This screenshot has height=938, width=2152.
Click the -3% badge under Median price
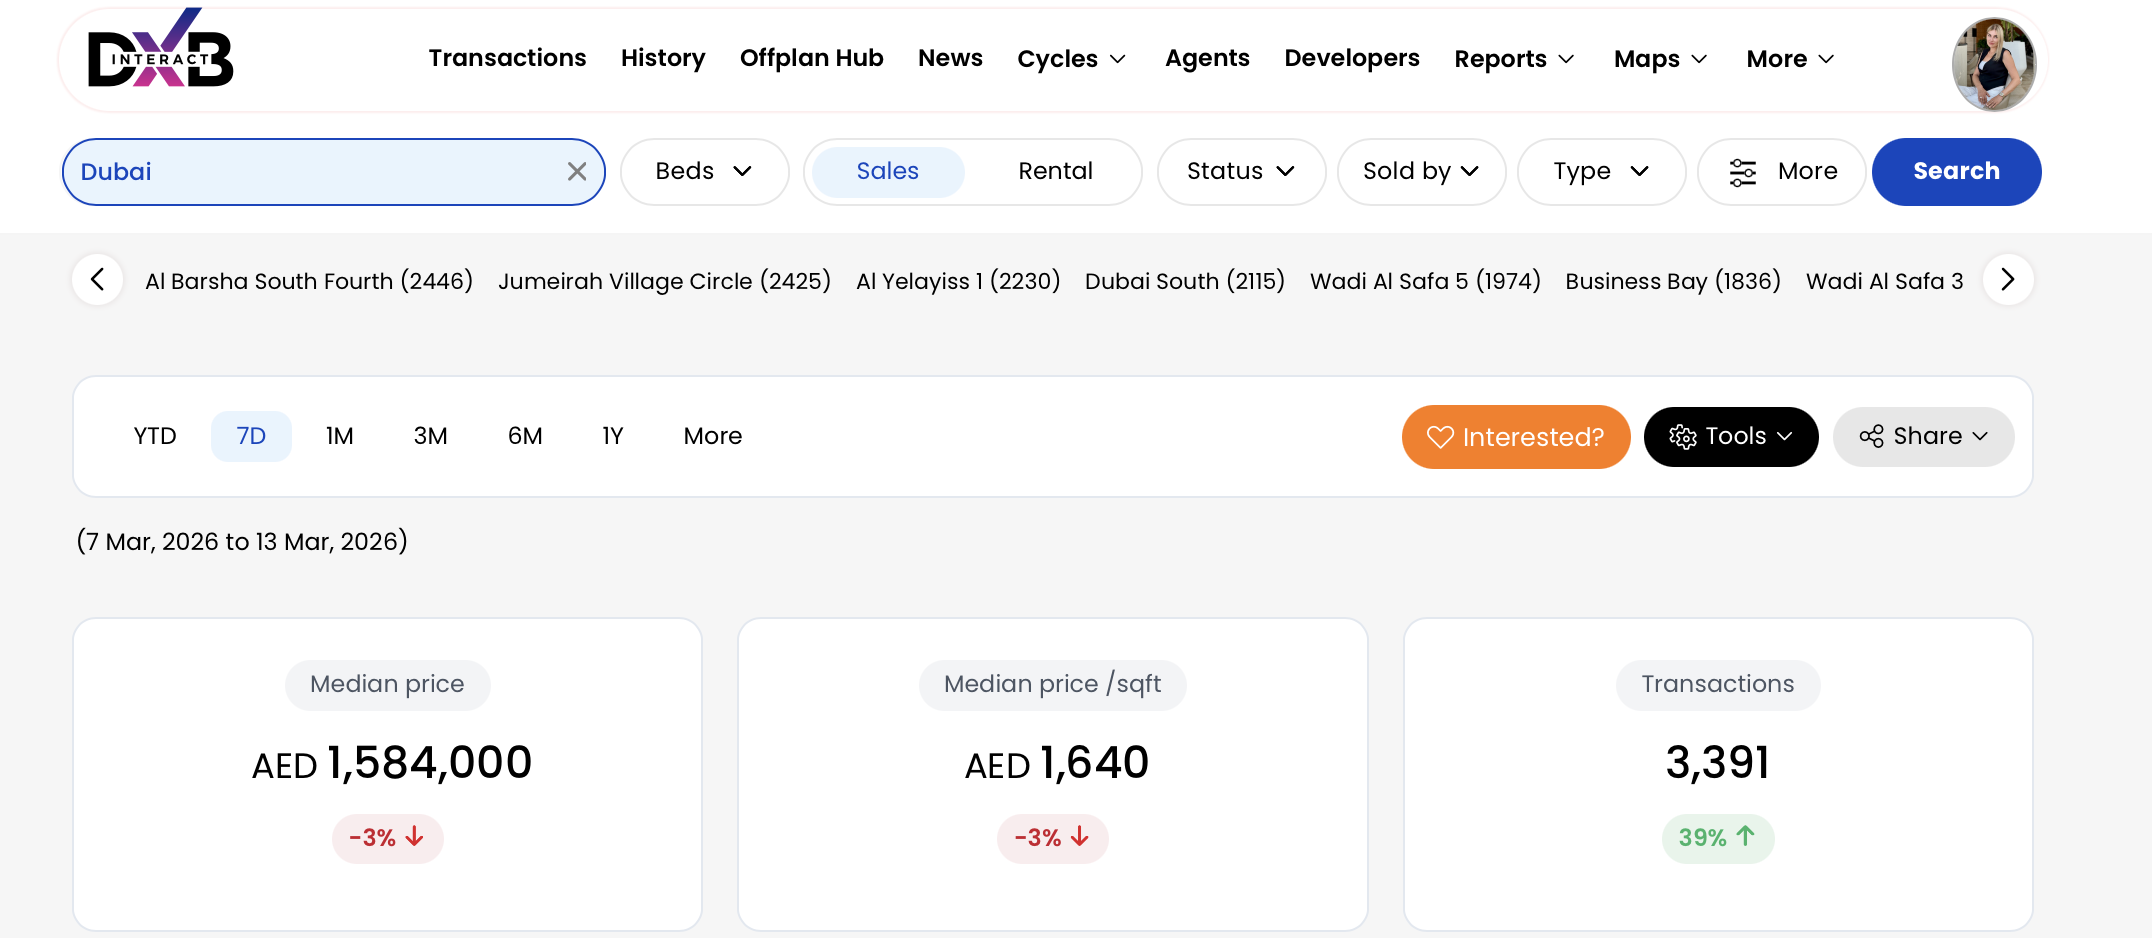(387, 838)
